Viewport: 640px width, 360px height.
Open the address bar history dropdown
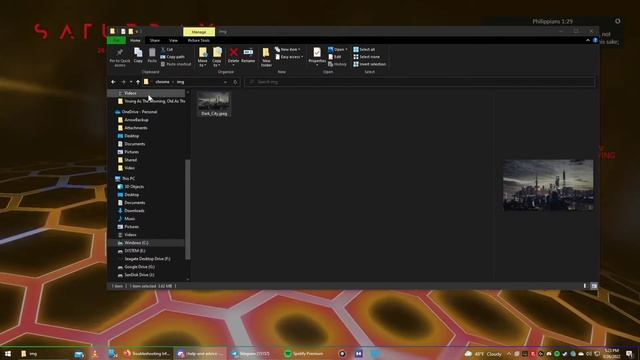(x=225, y=82)
